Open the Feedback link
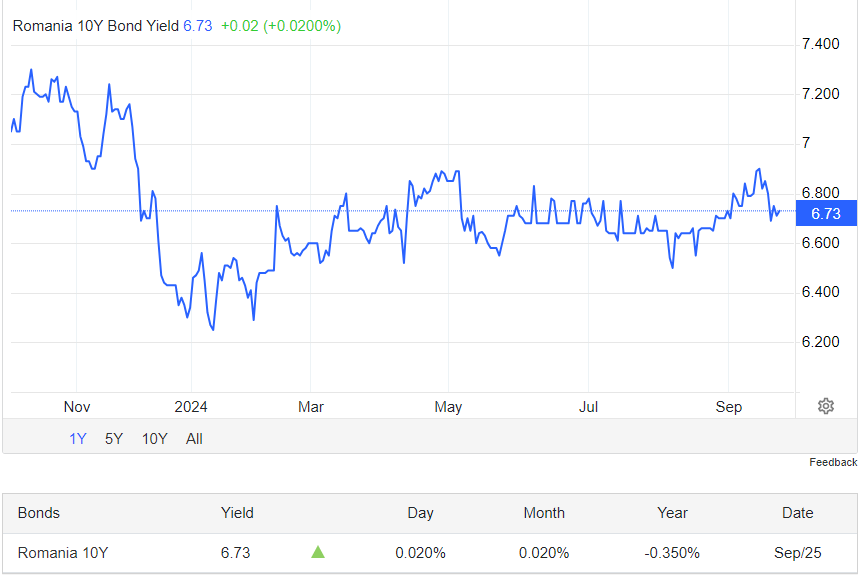The image size is (860, 575). [833, 462]
